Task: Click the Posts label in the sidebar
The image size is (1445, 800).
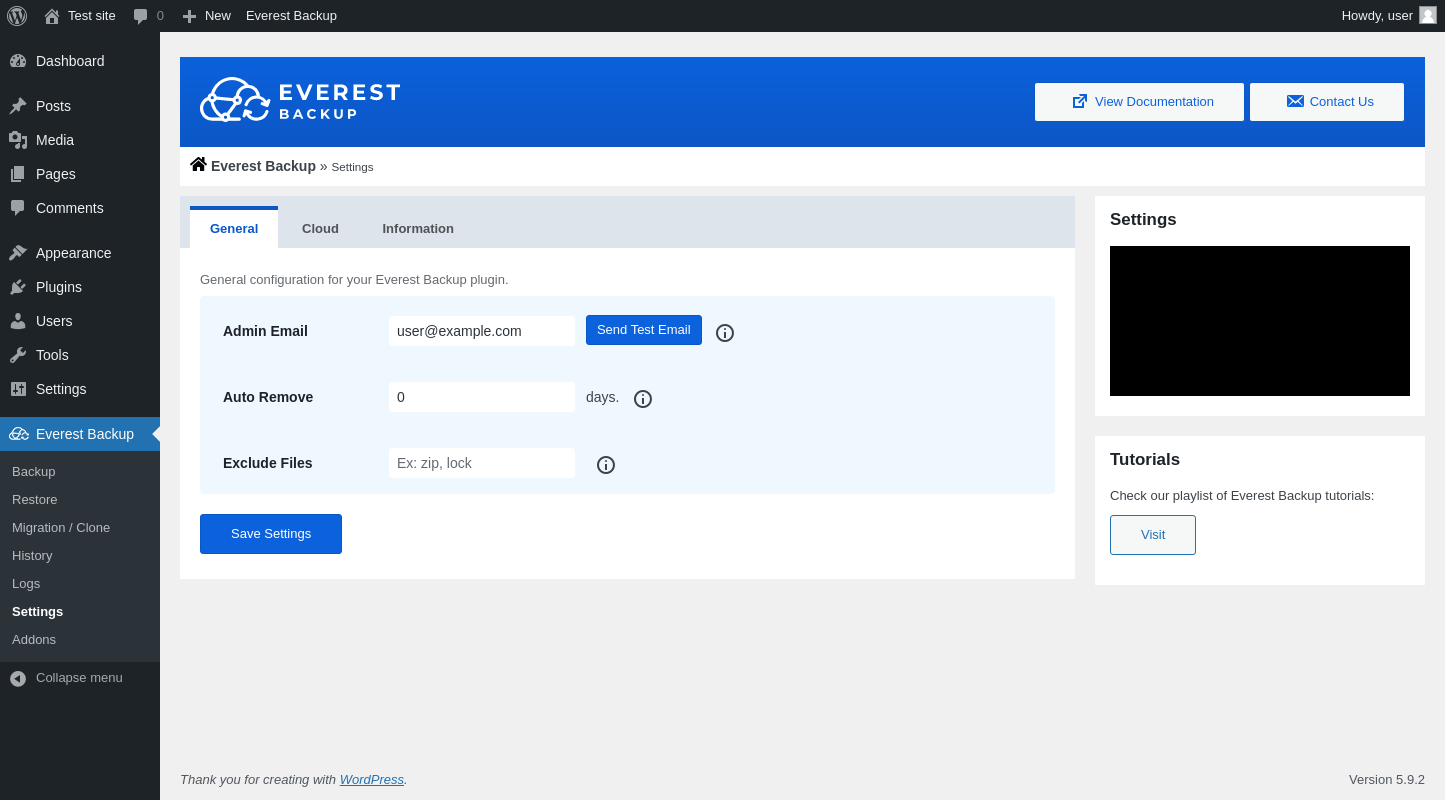Action: [x=53, y=106]
